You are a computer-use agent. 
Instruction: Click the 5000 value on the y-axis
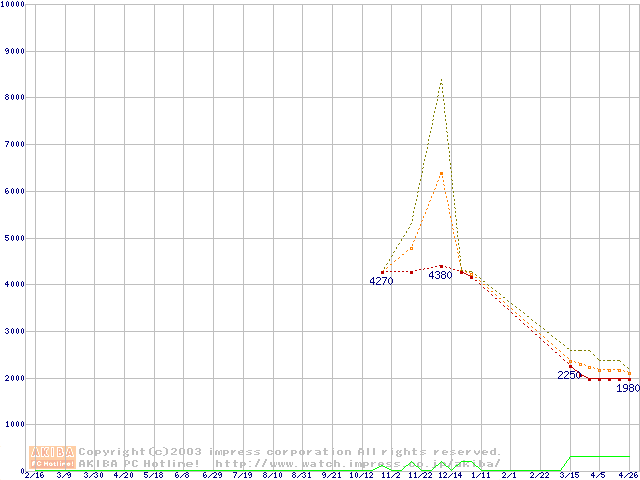14,238
